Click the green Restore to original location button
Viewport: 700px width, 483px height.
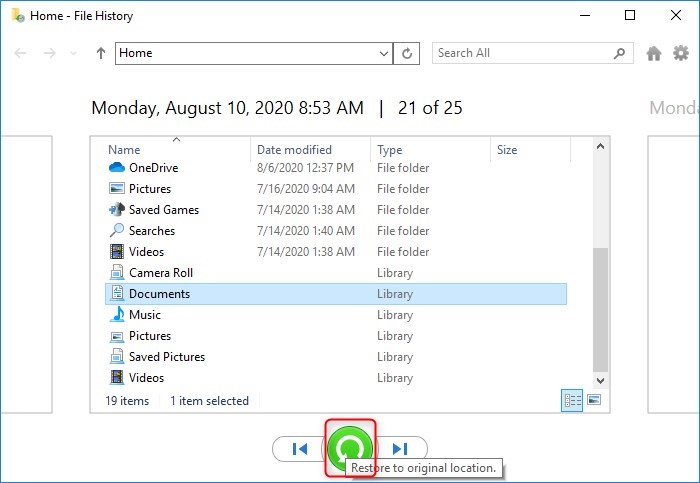pyautogui.click(x=350, y=448)
